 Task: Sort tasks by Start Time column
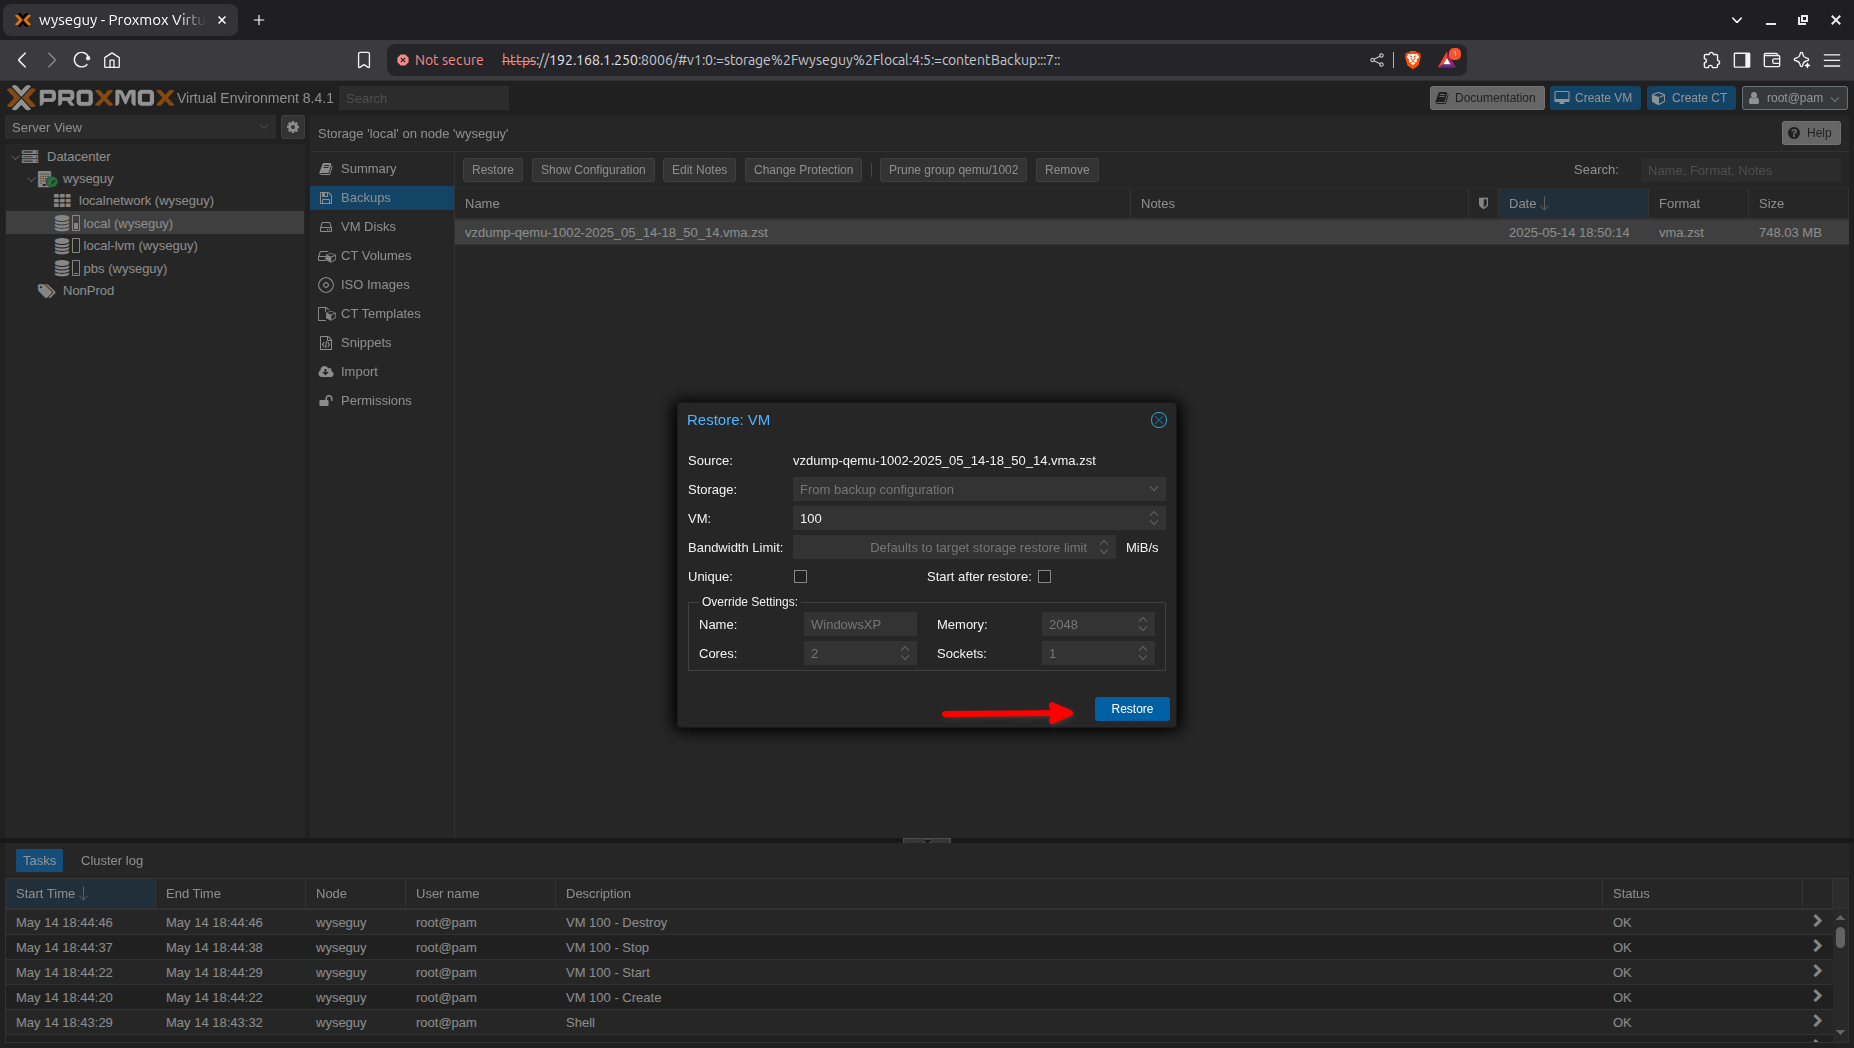[80, 894]
